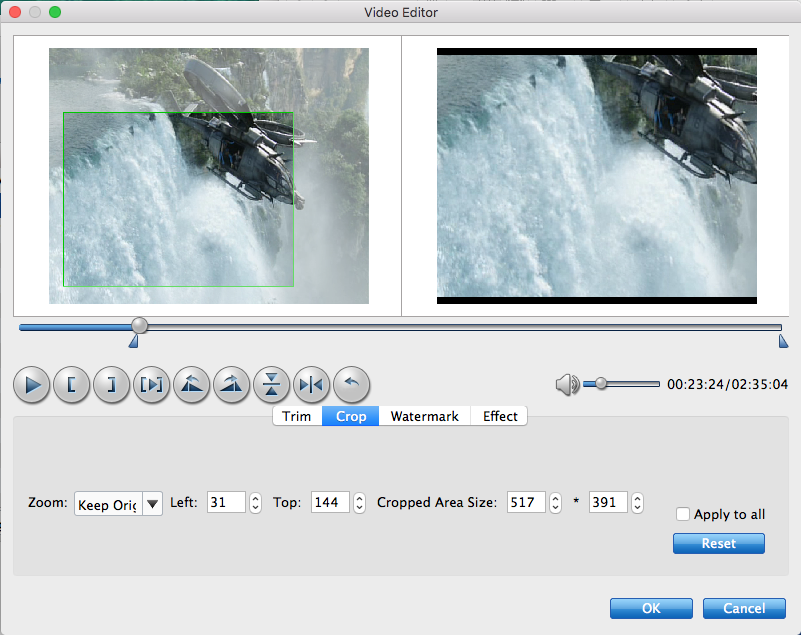The image size is (801, 635).
Task: Adjust the crop width stepper
Action: [555, 503]
